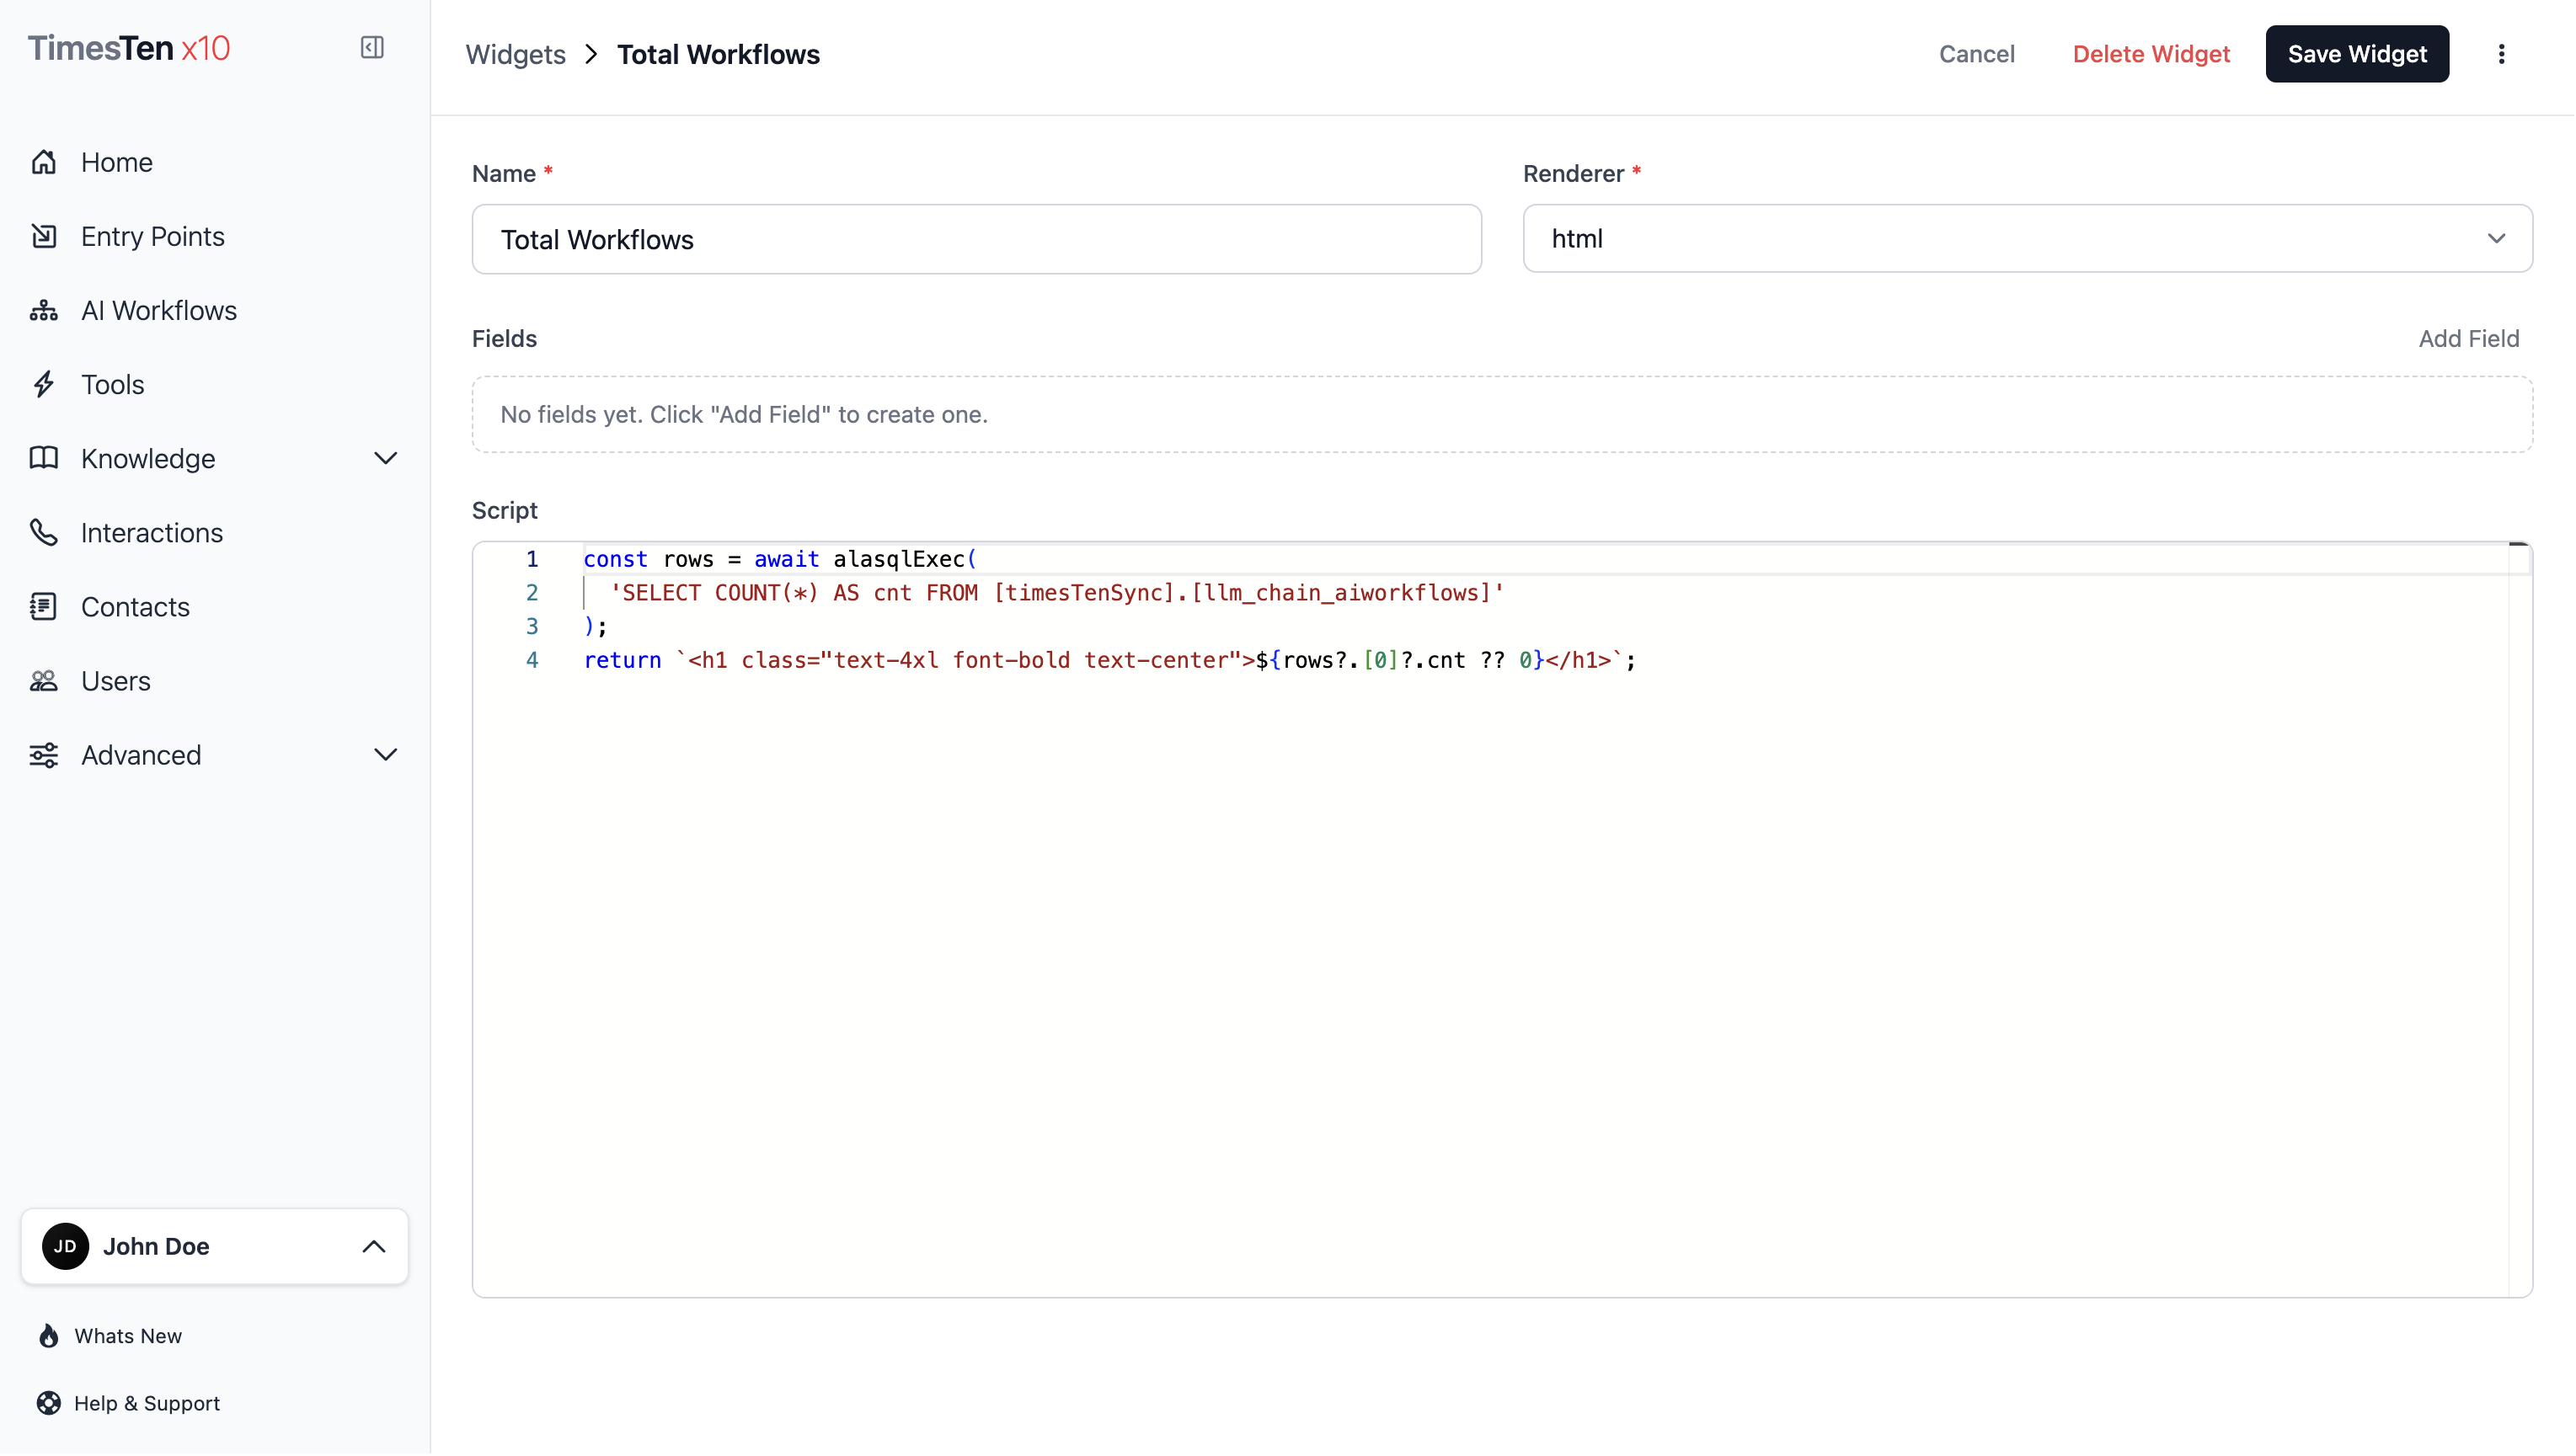This screenshot has height=1456, width=2576.
Task: Click Cancel button
Action: click(1976, 54)
